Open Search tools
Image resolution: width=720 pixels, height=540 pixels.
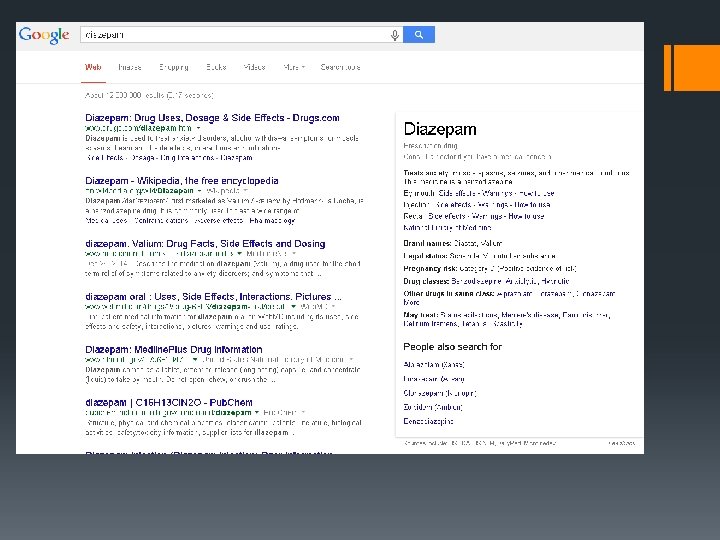[340, 67]
